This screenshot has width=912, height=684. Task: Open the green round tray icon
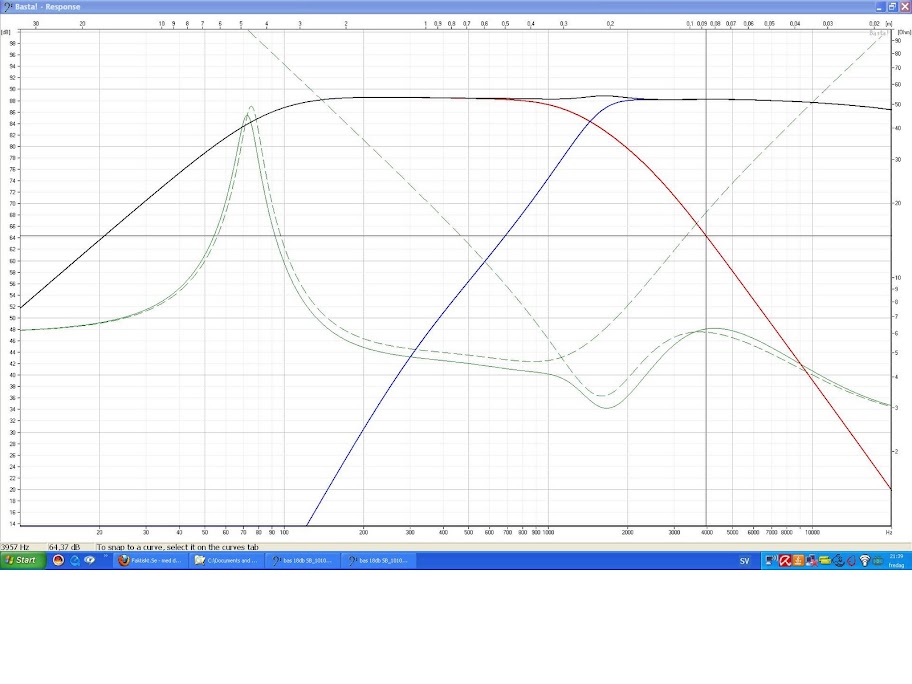tap(878, 561)
